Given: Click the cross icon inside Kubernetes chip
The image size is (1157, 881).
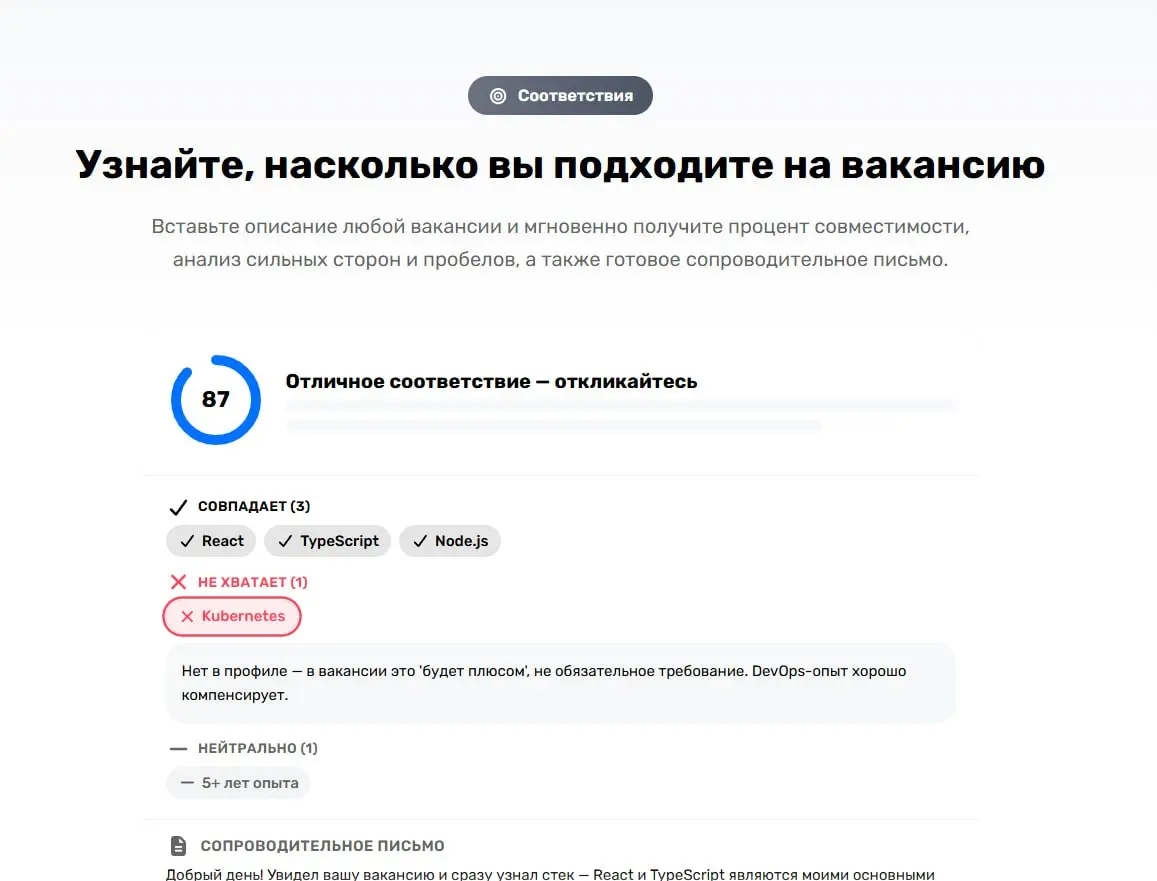Looking at the screenshot, I should point(187,616).
